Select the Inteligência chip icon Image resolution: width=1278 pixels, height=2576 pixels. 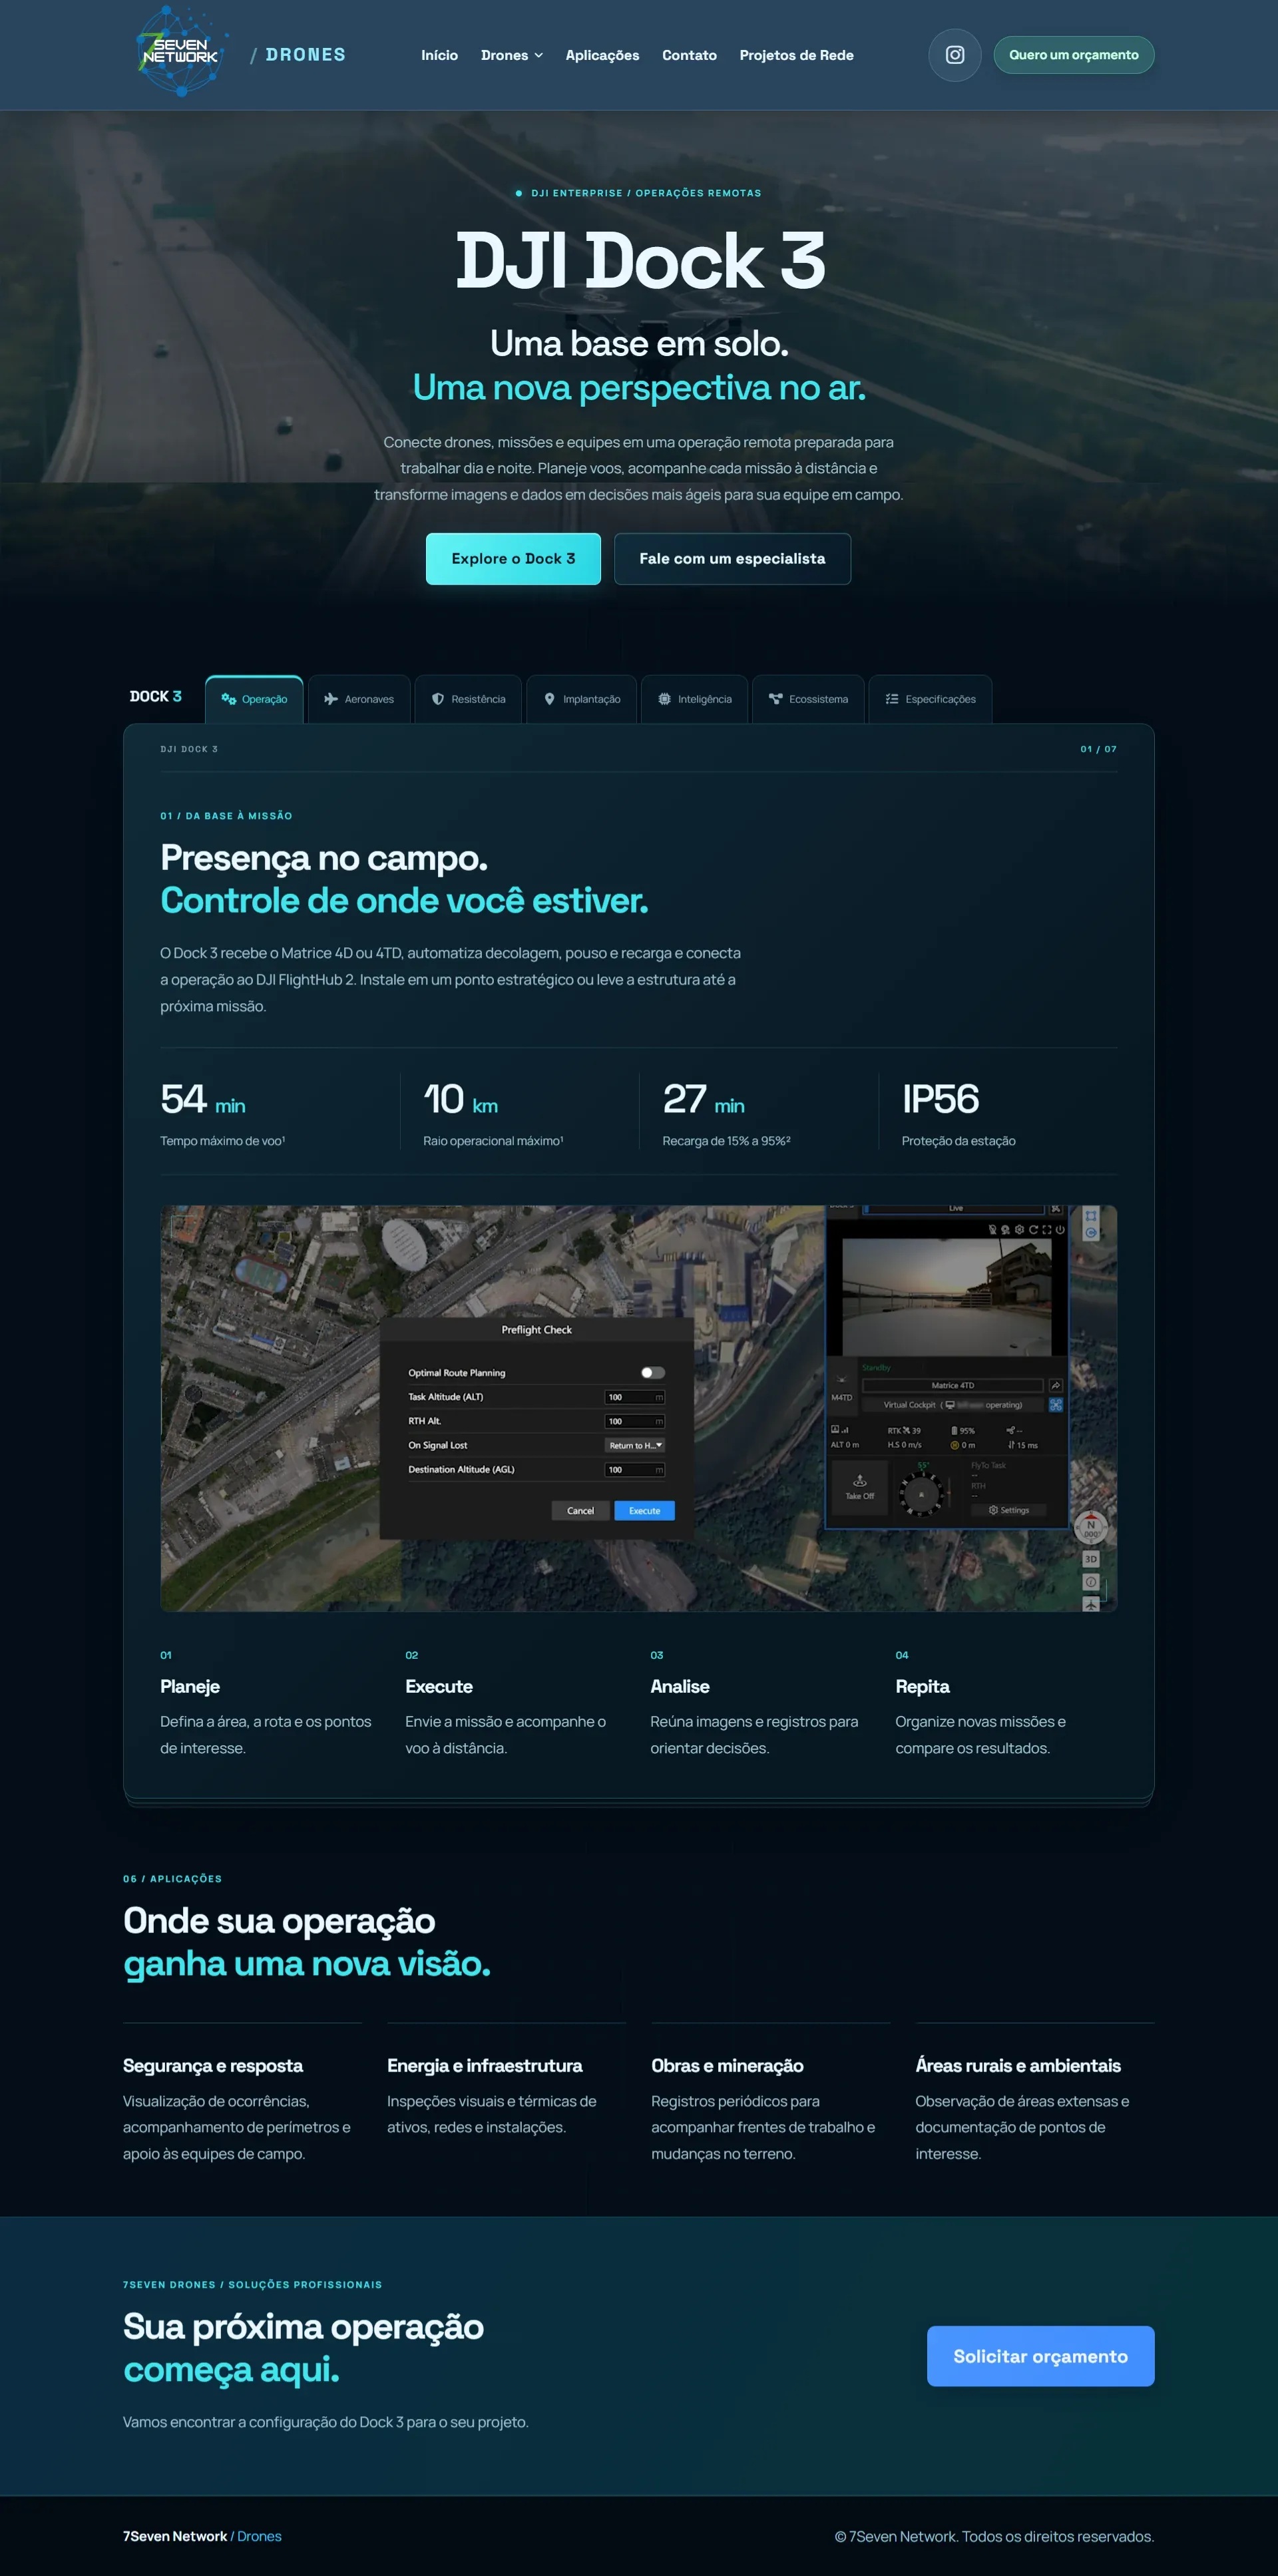point(664,699)
